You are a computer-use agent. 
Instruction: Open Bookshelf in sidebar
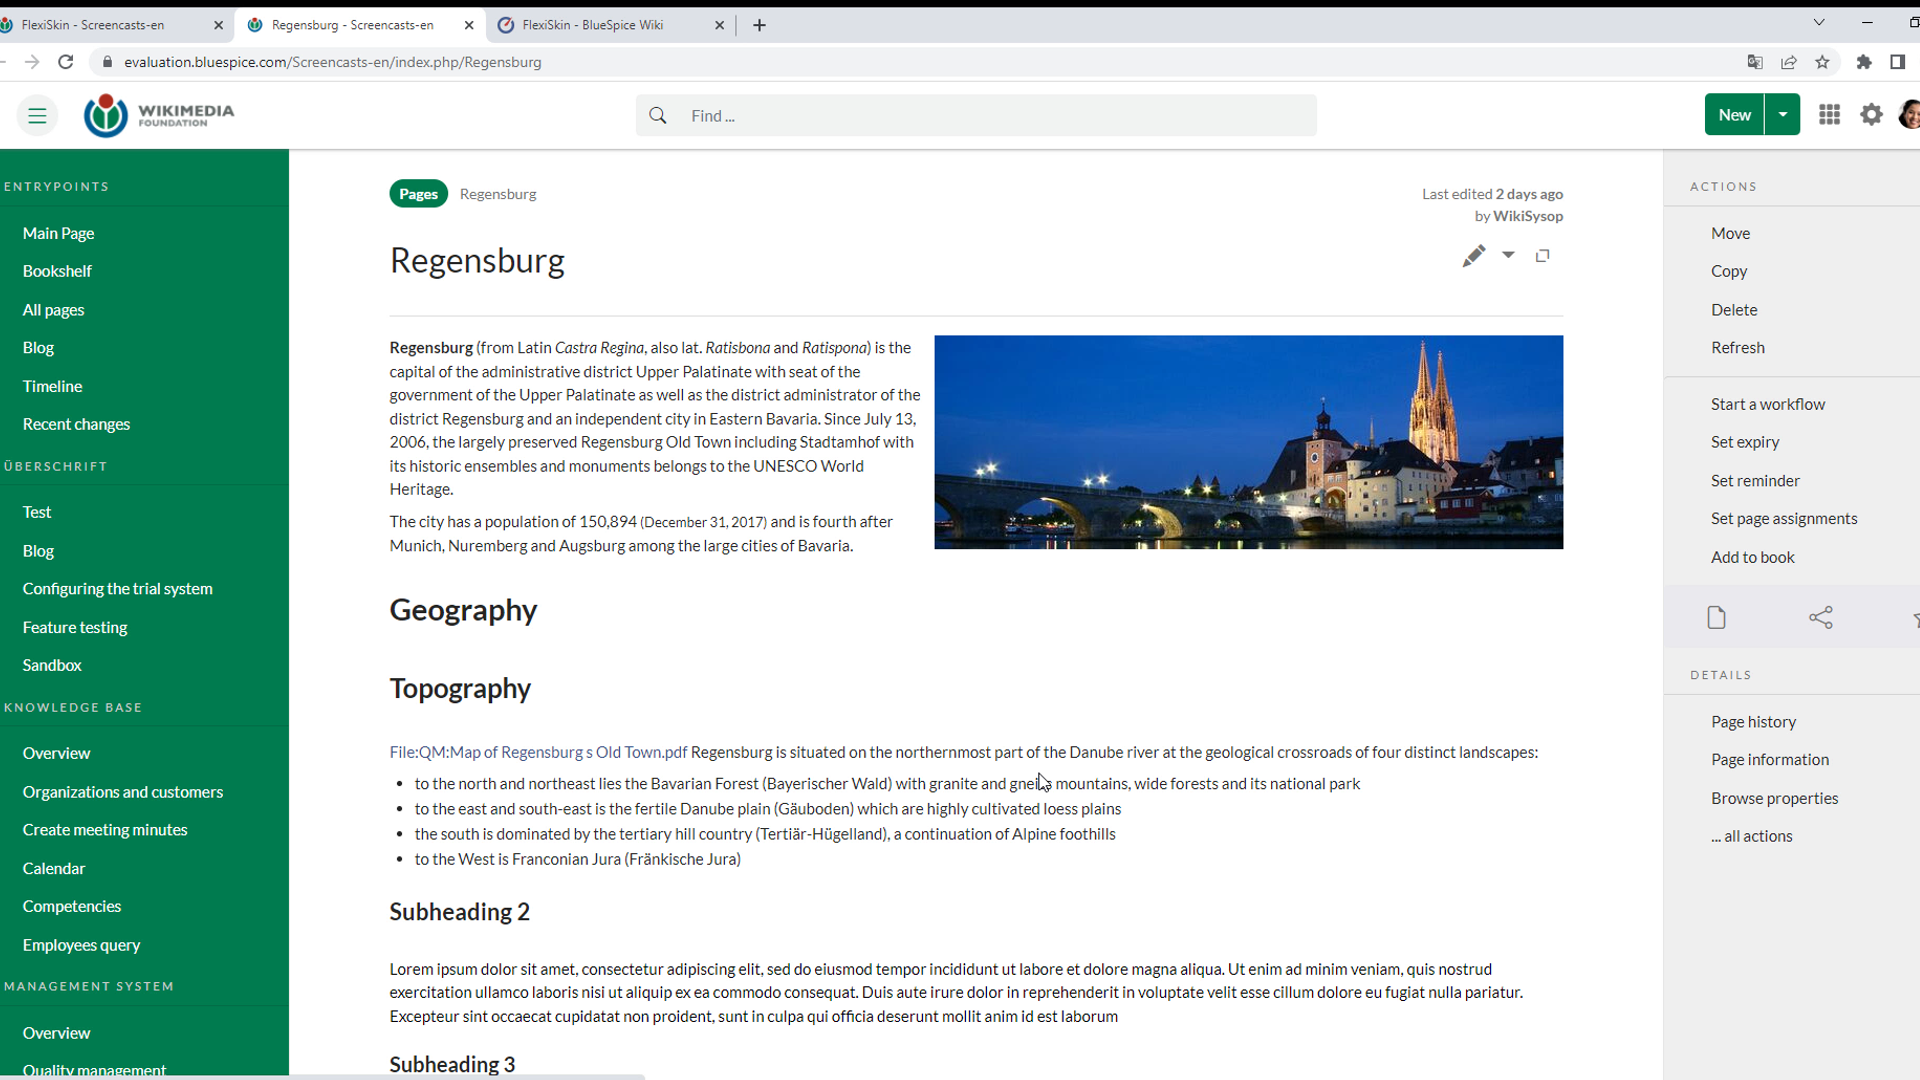click(x=57, y=271)
